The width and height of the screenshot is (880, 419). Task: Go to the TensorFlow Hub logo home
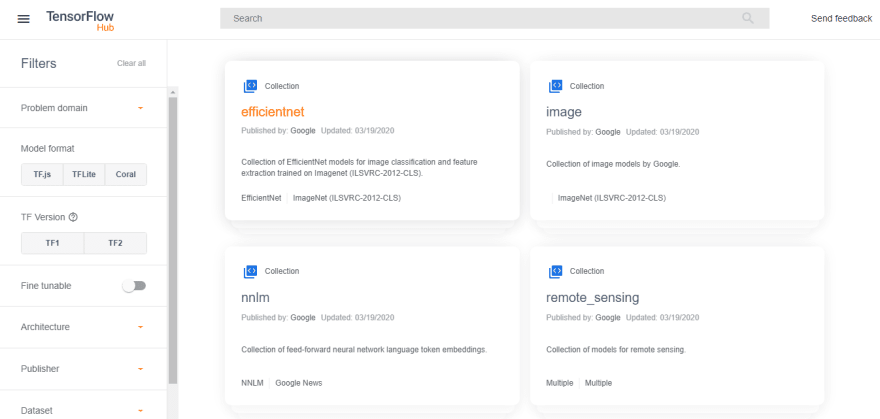tap(81, 21)
